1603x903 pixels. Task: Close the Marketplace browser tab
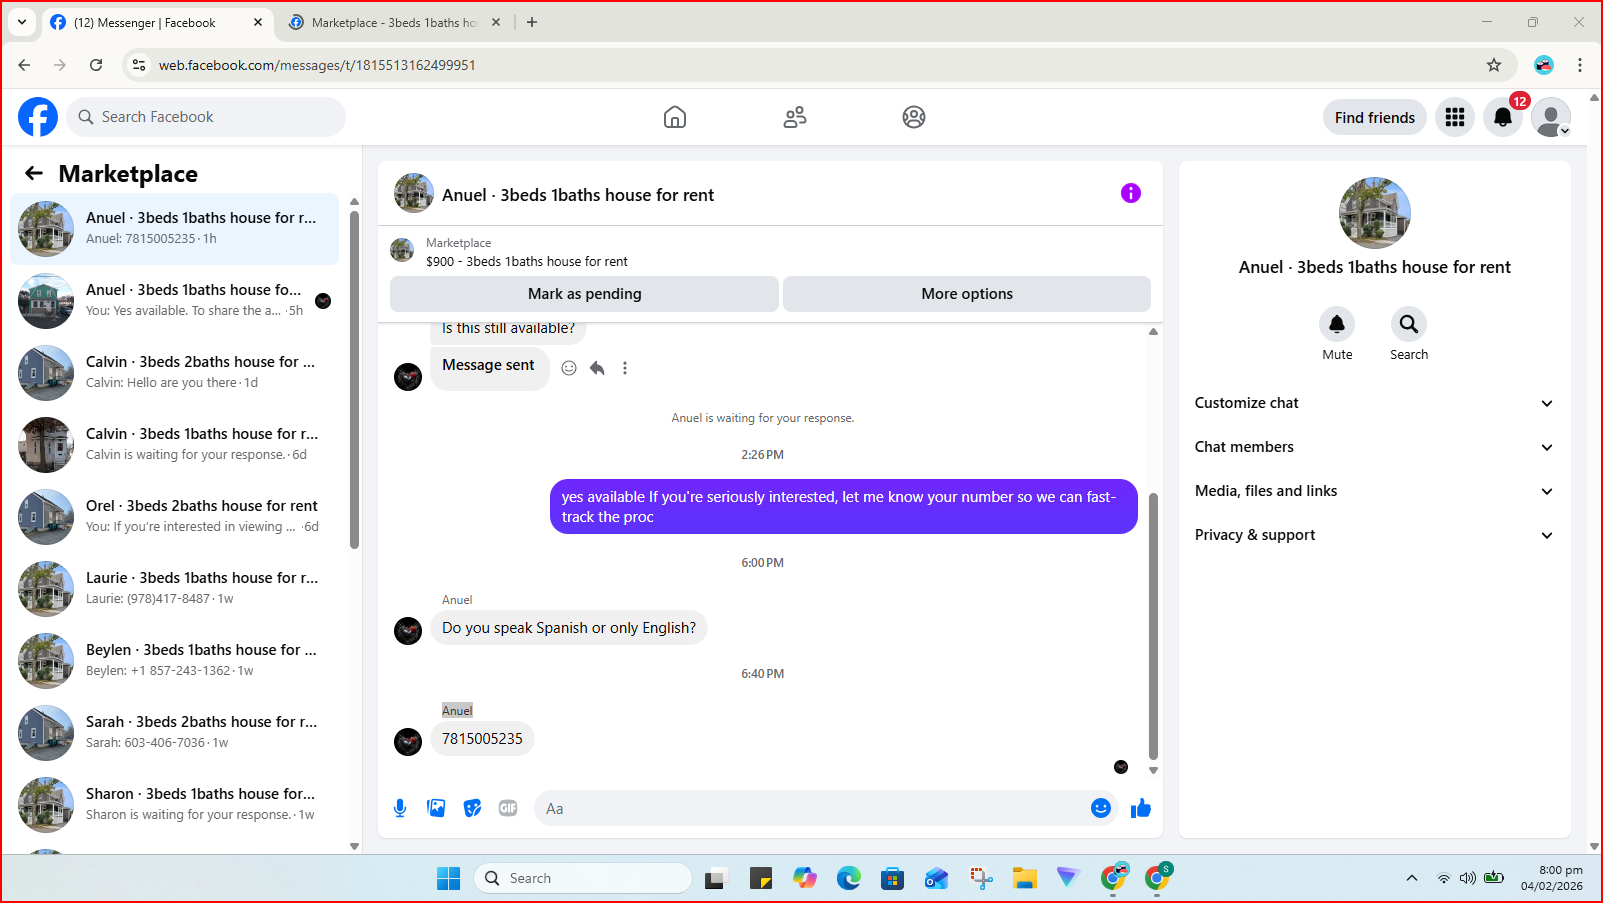pyautogui.click(x=496, y=22)
